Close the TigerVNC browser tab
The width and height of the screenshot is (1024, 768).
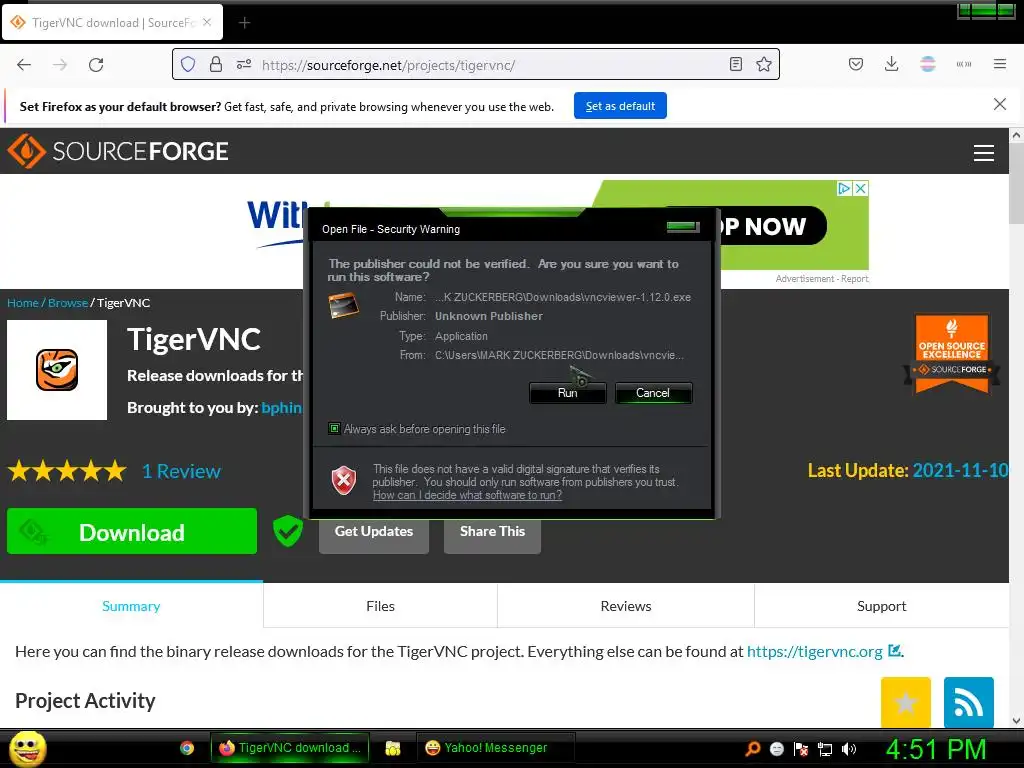(207, 22)
